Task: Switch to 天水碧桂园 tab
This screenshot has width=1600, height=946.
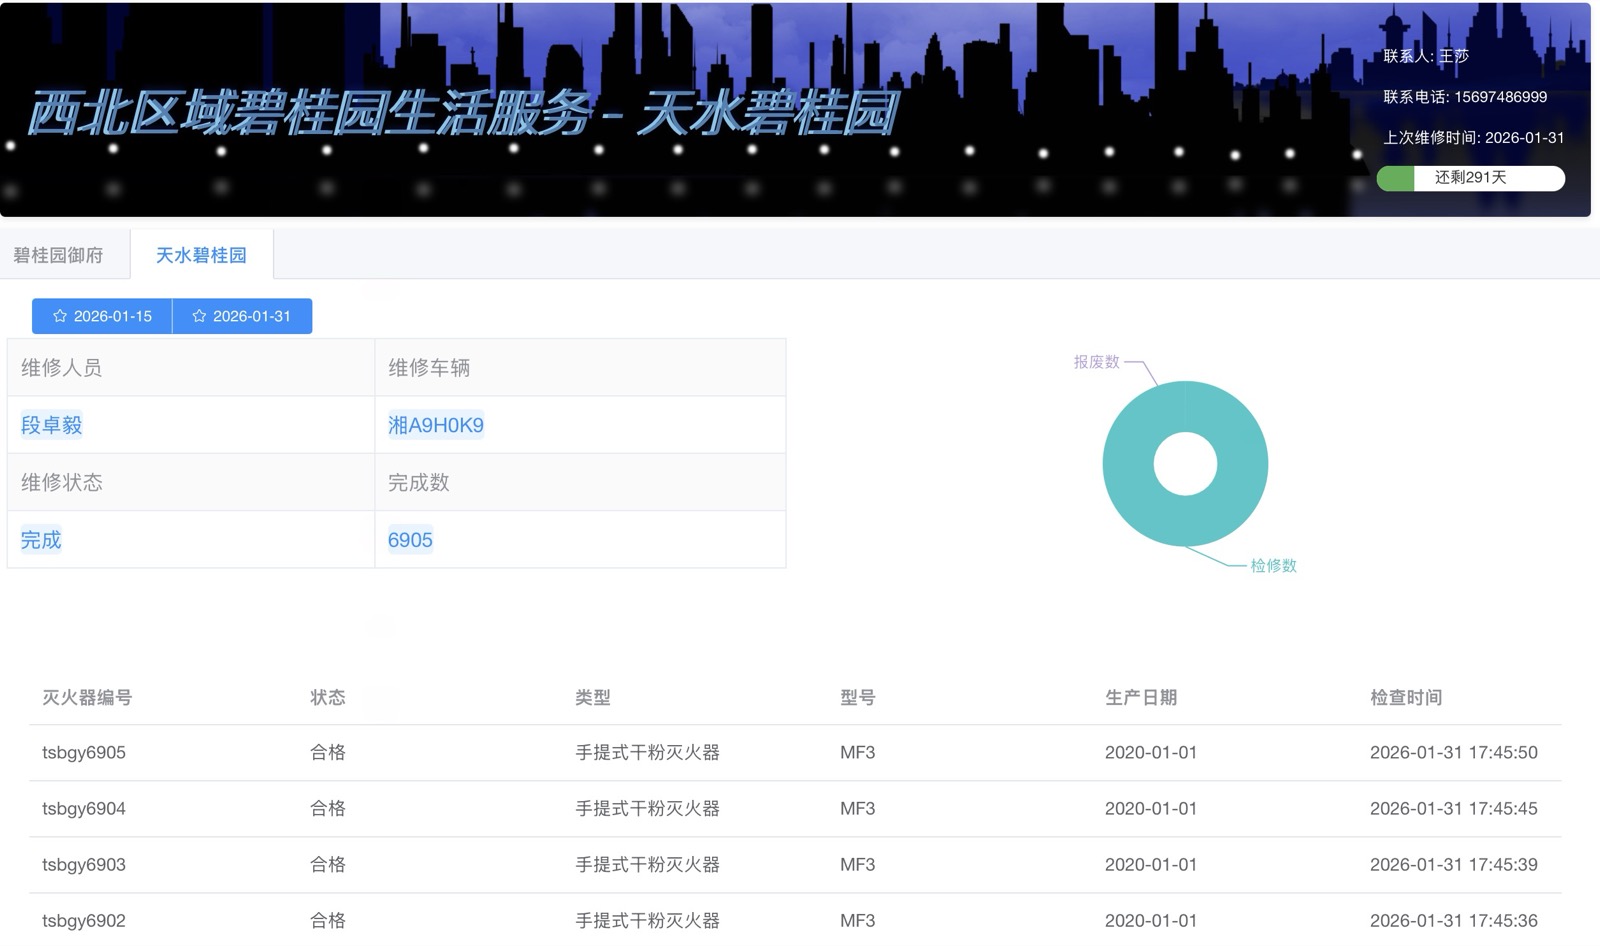Action: (x=201, y=255)
